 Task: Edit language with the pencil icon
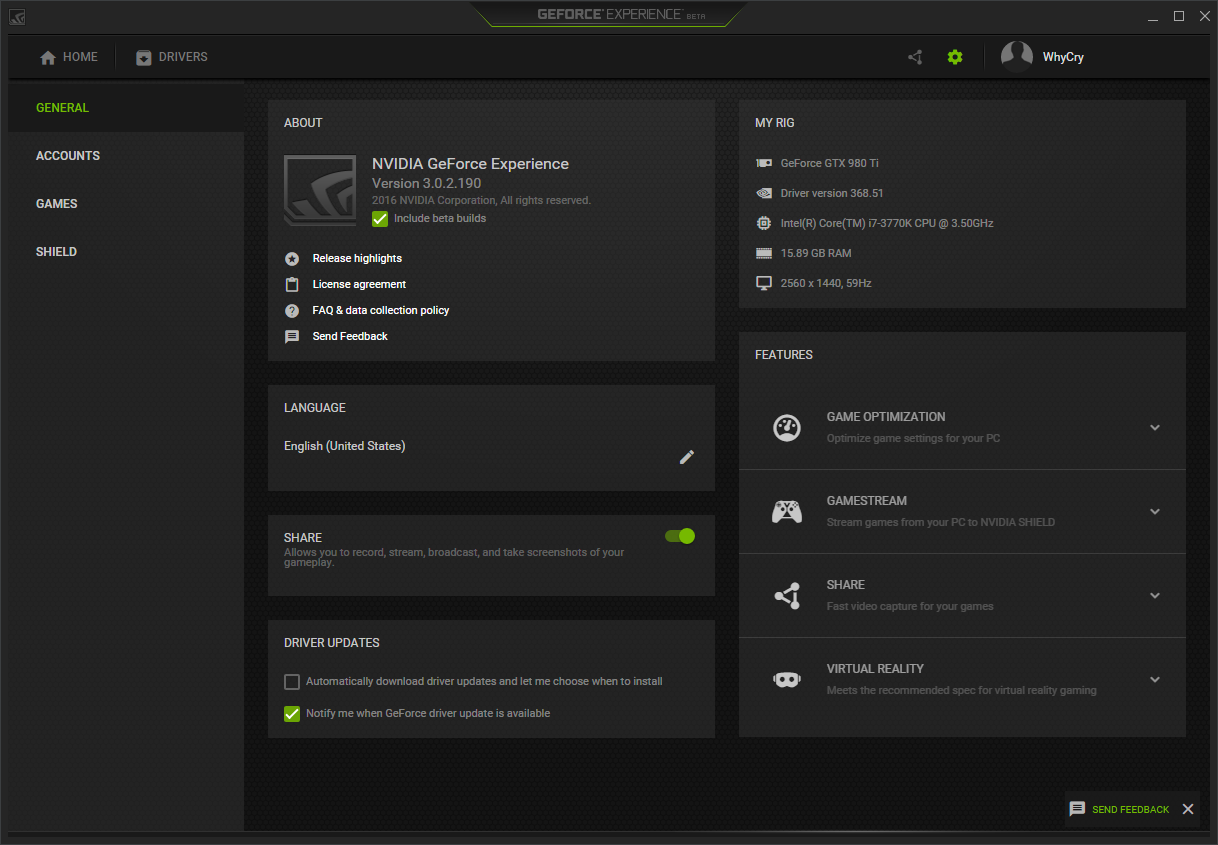[x=687, y=457]
